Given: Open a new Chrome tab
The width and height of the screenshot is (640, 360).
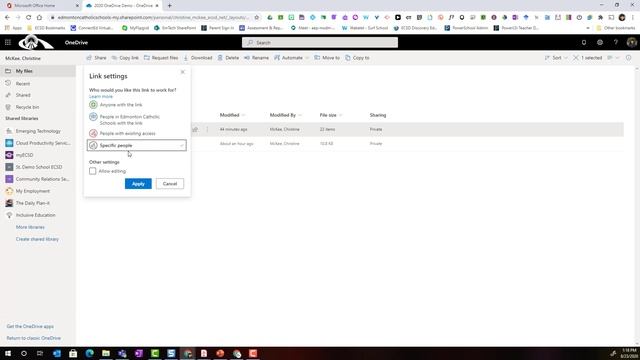Looking at the screenshot, I should [169, 6].
